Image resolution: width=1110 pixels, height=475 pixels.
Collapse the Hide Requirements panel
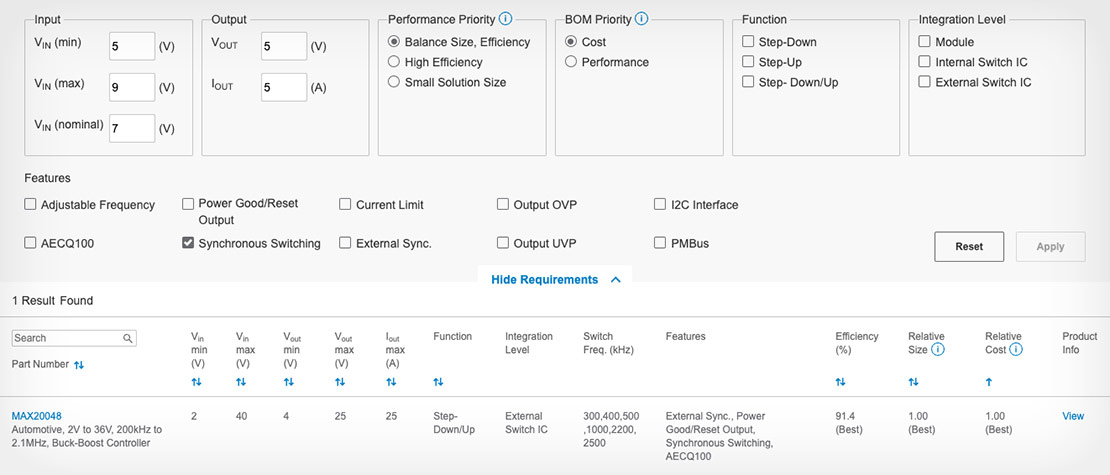[555, 280]
